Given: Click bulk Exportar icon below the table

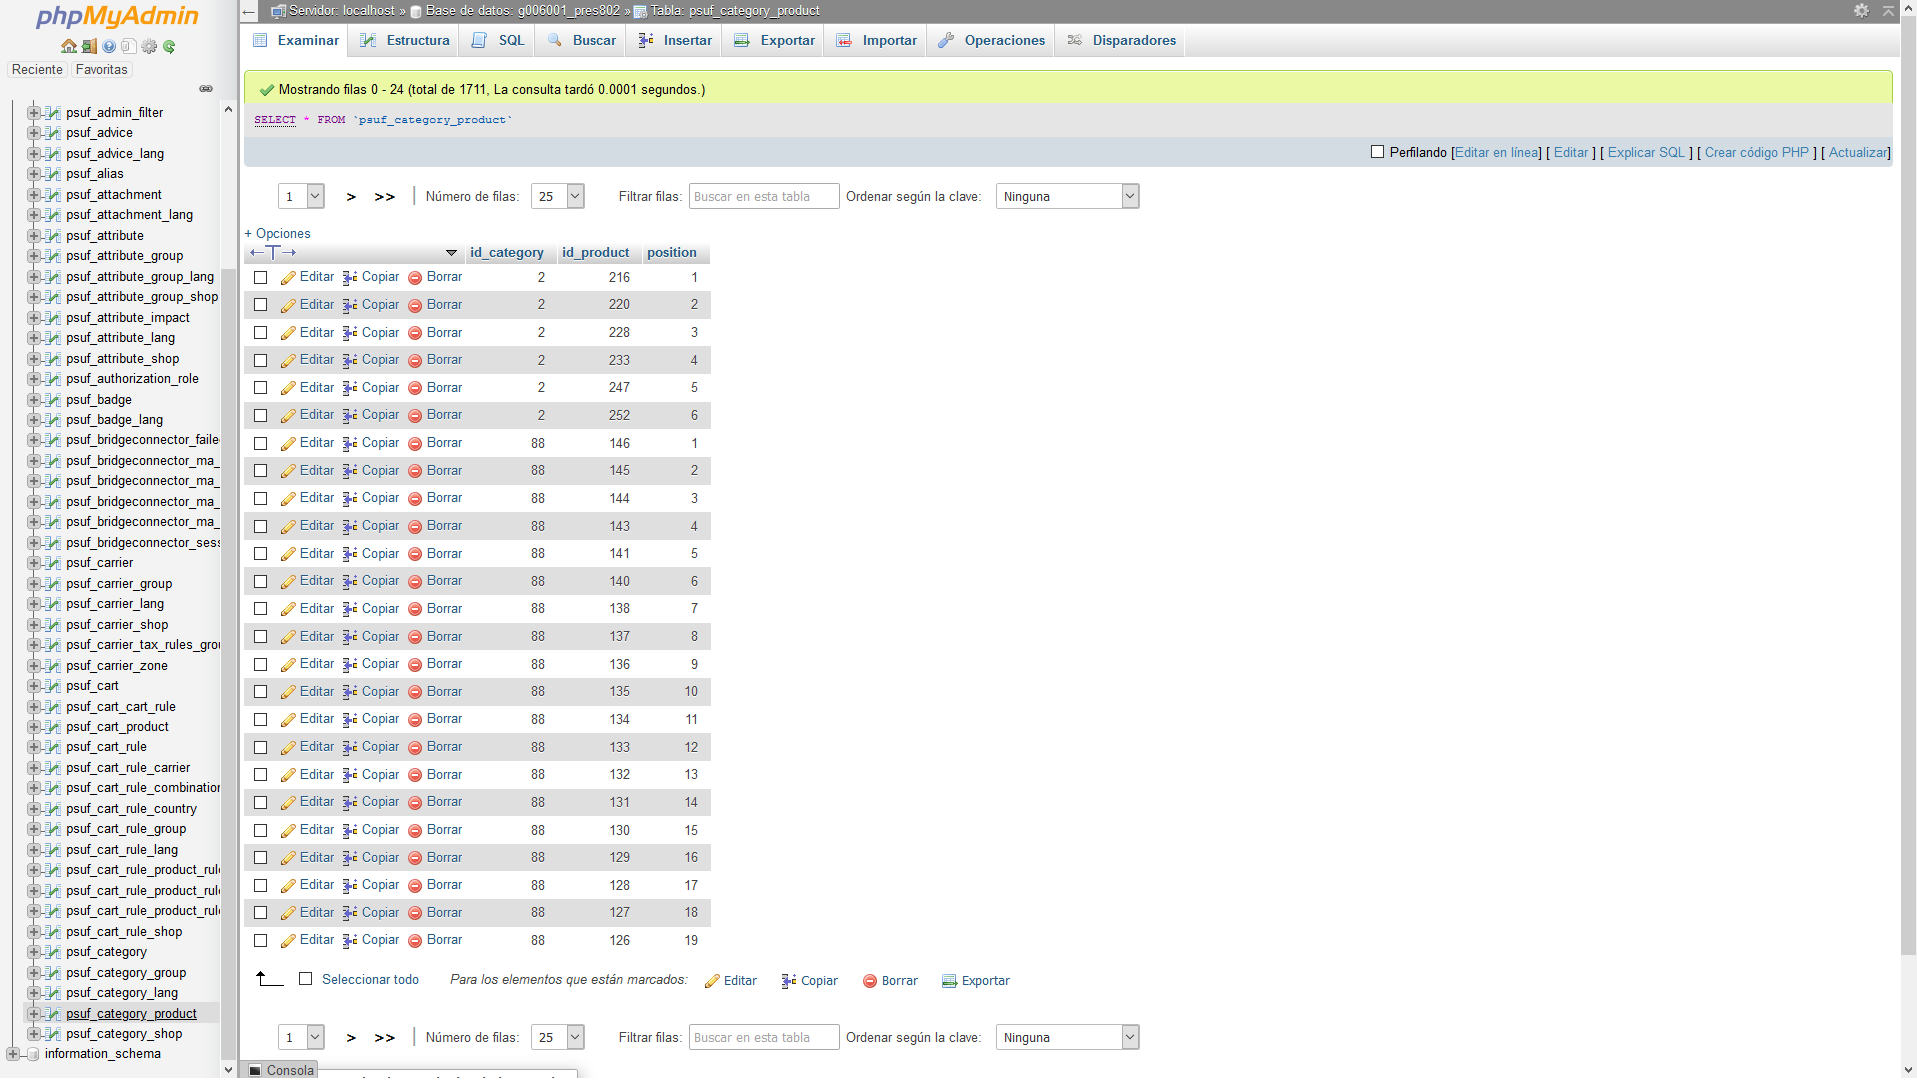Looking at the screenshot, I should click(949, 981).
